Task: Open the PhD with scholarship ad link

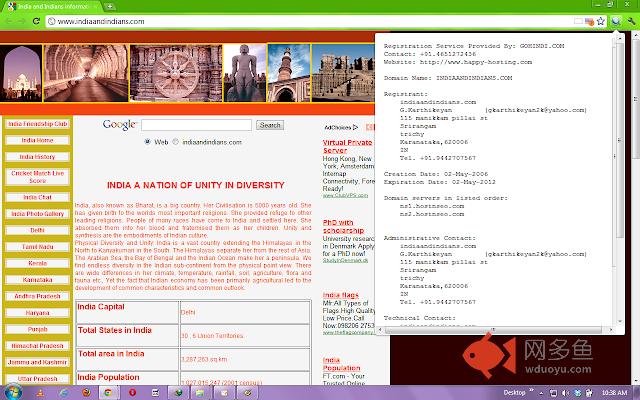Action: pyautogui.click(x=343, y=226)
